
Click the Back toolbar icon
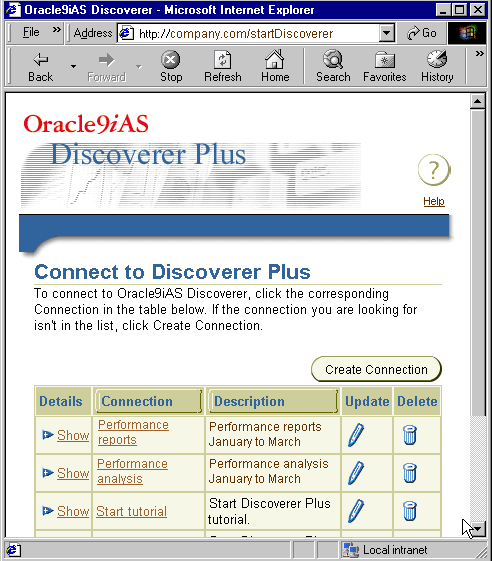[41, 60]
